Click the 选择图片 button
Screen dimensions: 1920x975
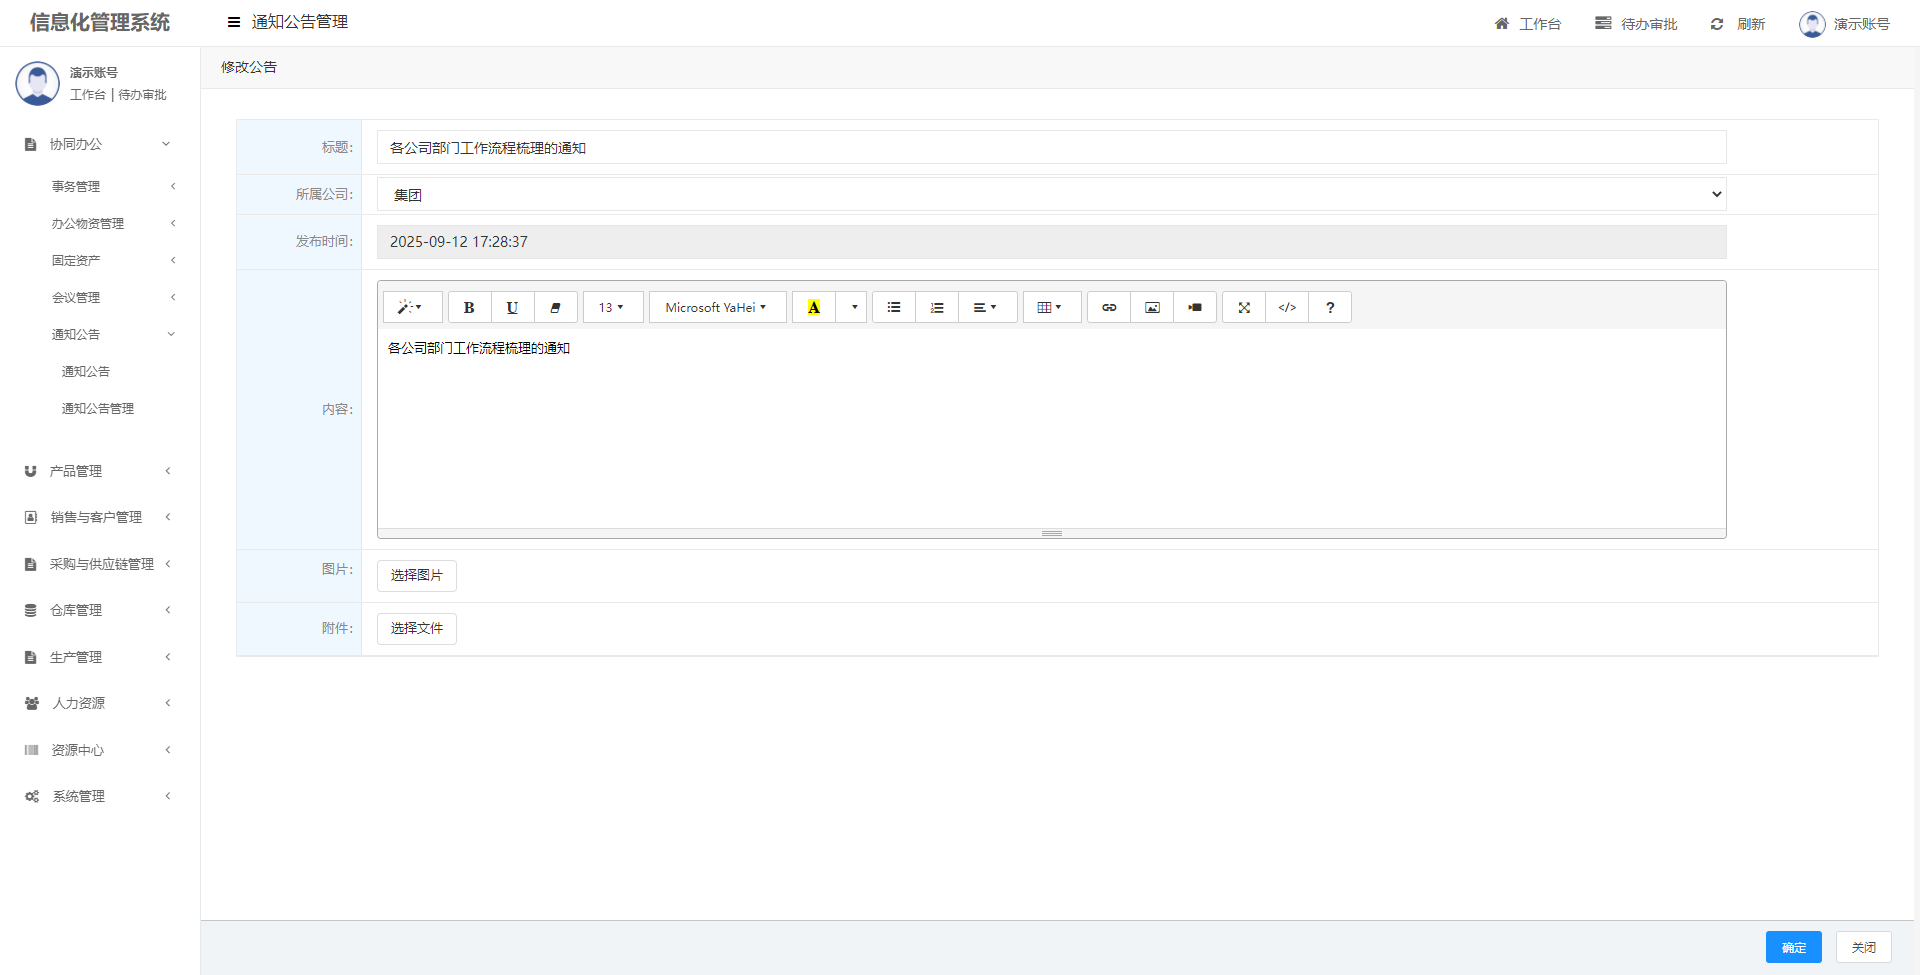[x=416, y=576]
